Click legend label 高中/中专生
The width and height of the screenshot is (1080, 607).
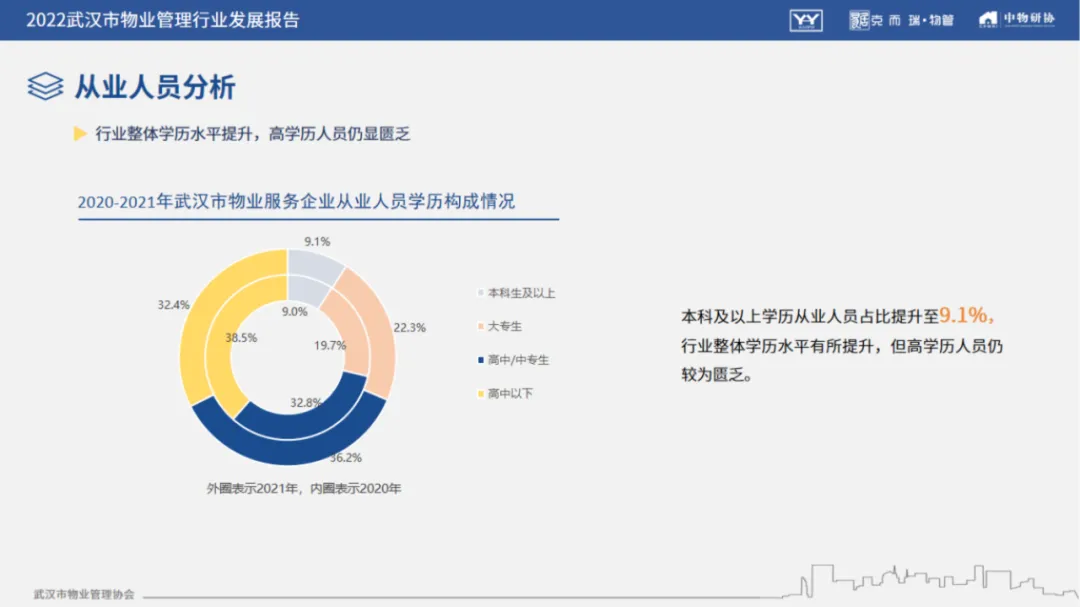tap(519, 360)
